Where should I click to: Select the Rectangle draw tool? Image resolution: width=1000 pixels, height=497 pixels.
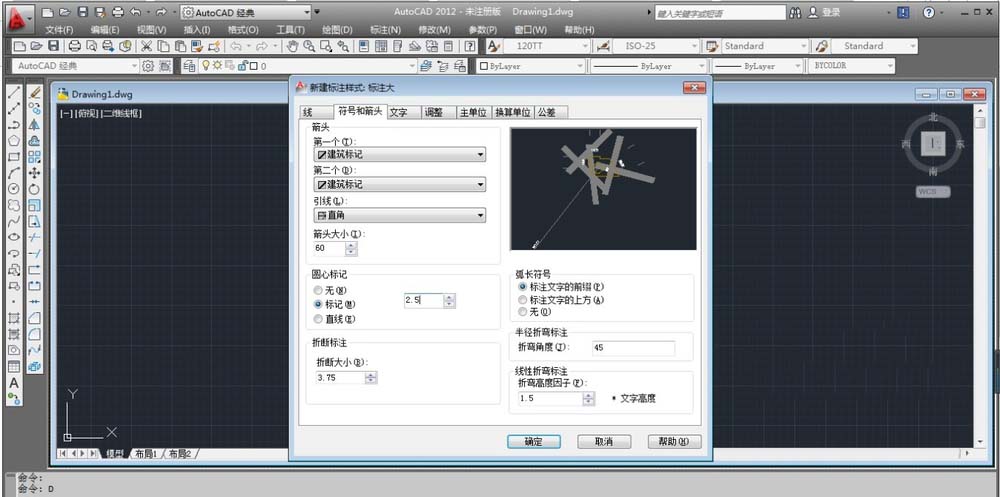pos(13,157)
